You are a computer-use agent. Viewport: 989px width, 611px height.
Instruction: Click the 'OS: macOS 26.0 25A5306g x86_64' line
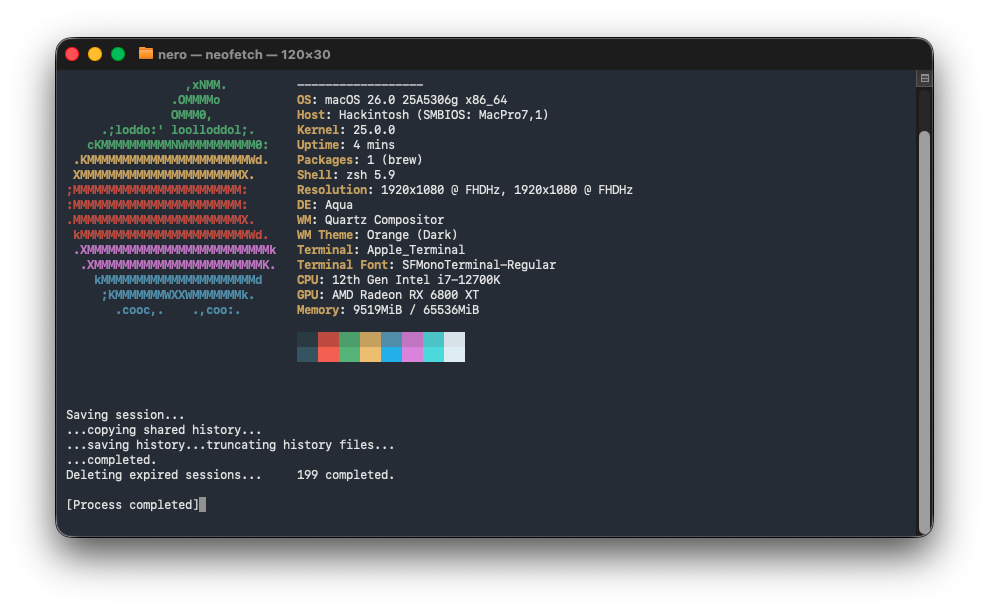click(402, 100)
